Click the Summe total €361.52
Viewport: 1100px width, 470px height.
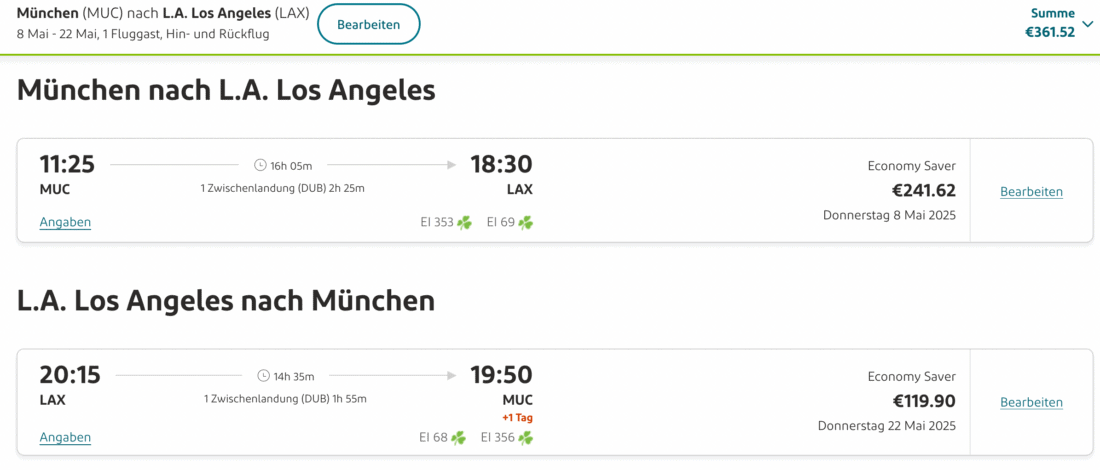tap(1049, 32)
